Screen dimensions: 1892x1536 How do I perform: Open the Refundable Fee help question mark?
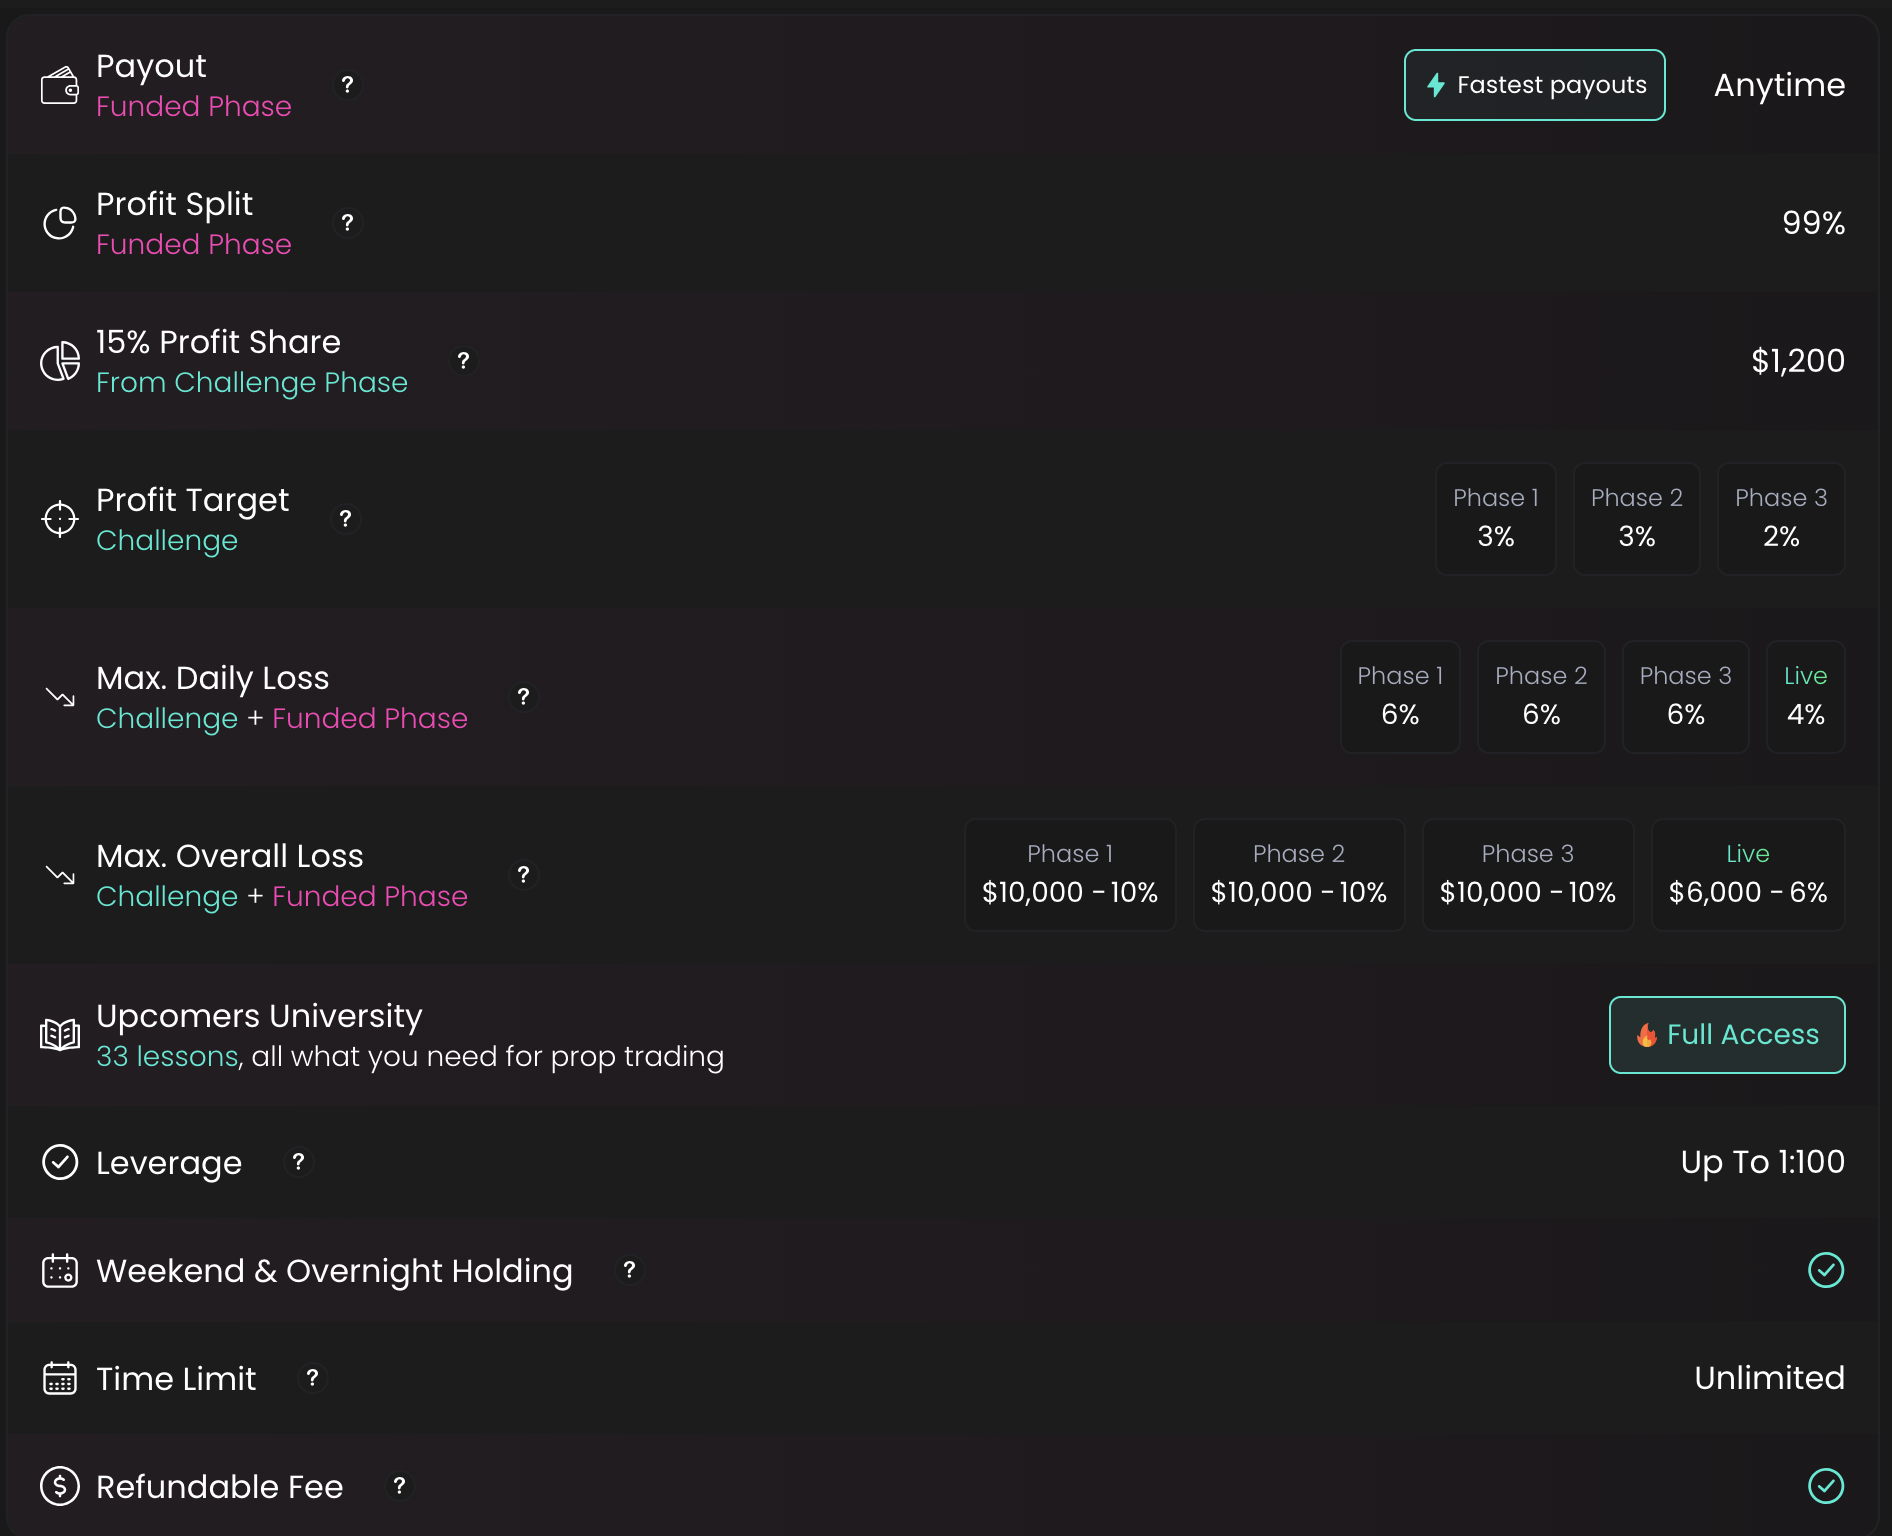pos(399,1486)
